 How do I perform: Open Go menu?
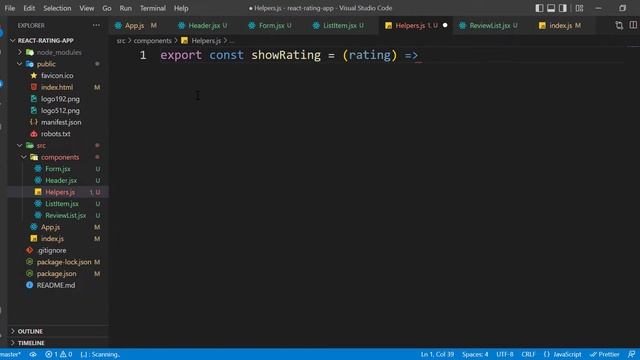tap(107, 8)
